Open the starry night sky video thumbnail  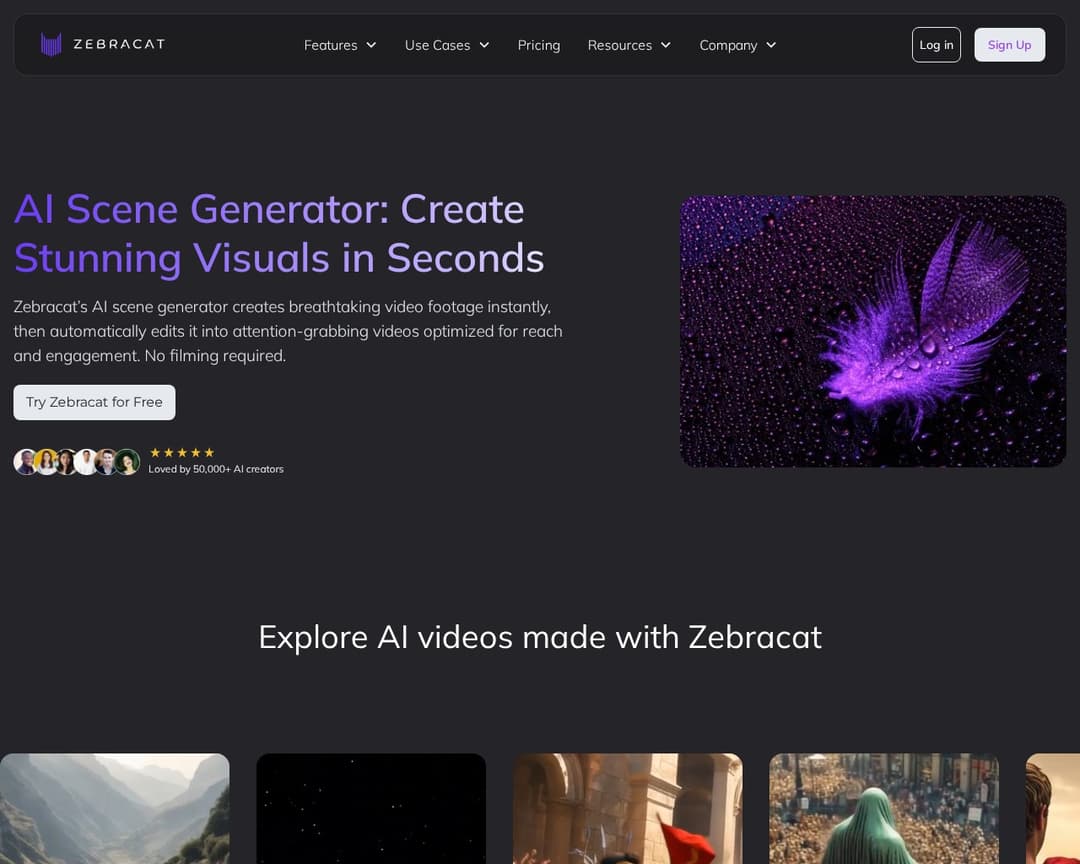coord(371,808)
